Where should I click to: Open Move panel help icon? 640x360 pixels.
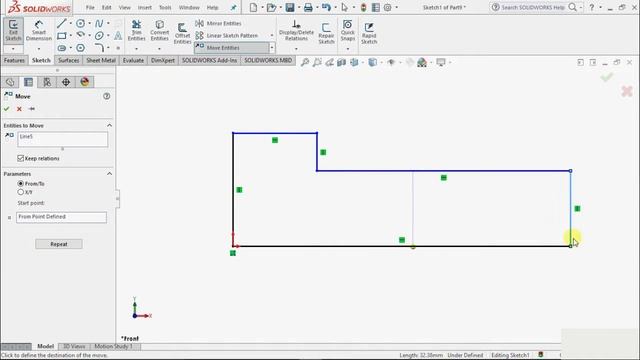[107, 96]
